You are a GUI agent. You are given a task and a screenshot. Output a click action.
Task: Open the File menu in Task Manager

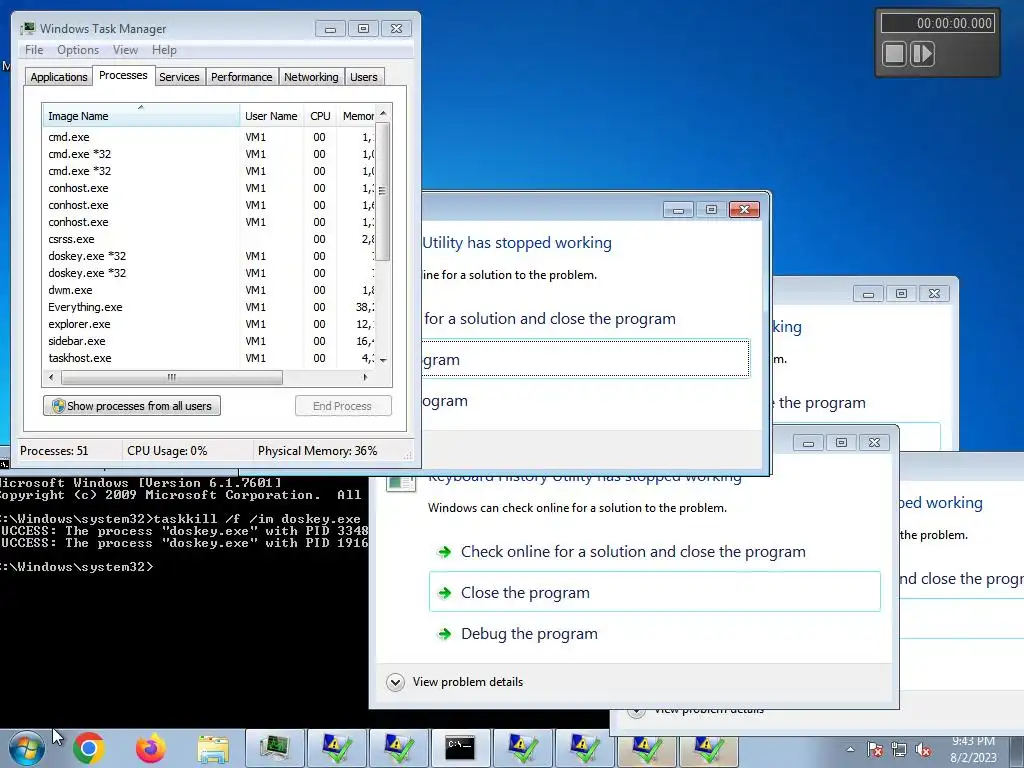pos(34,50)
